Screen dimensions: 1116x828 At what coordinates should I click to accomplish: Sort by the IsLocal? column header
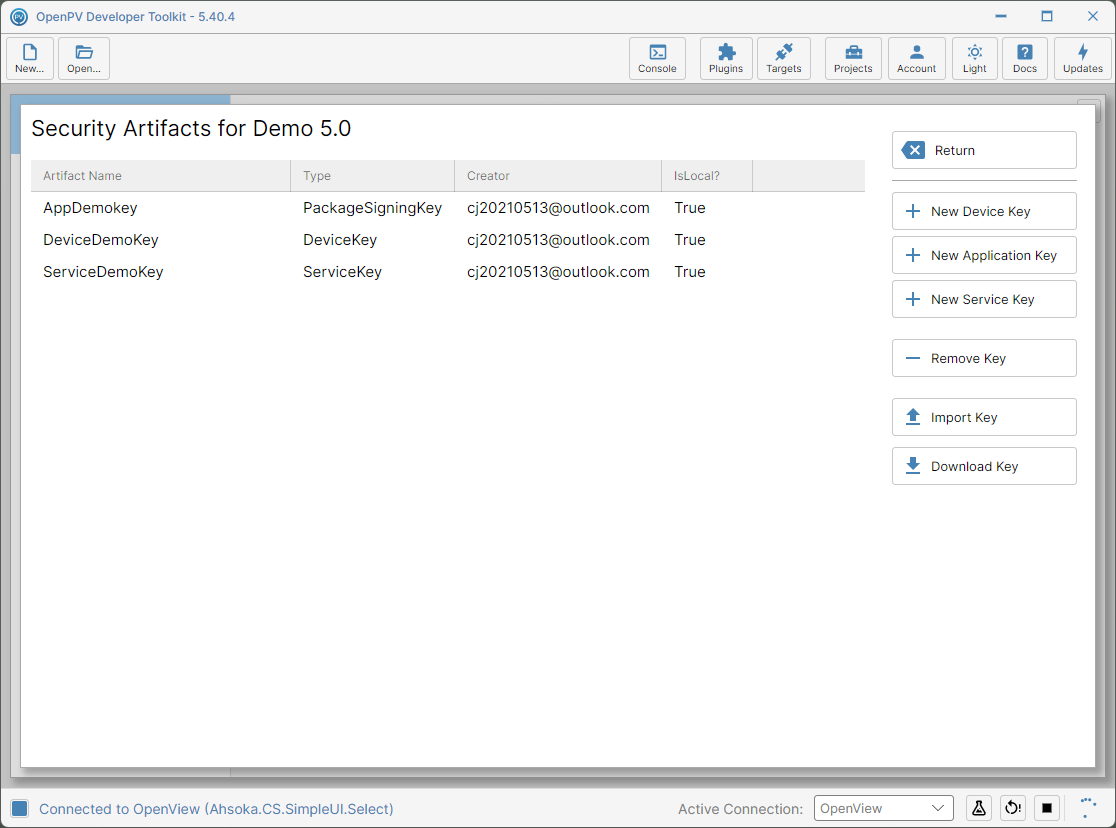(x=707, y=176)
